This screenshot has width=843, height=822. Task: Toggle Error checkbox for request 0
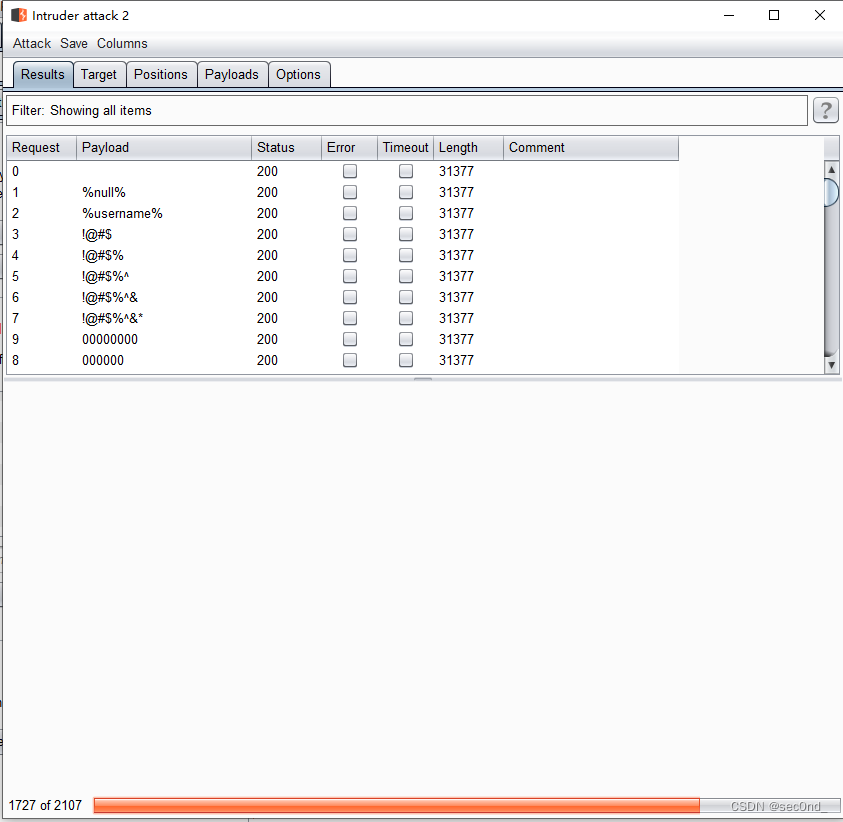(x=350, y=171)
